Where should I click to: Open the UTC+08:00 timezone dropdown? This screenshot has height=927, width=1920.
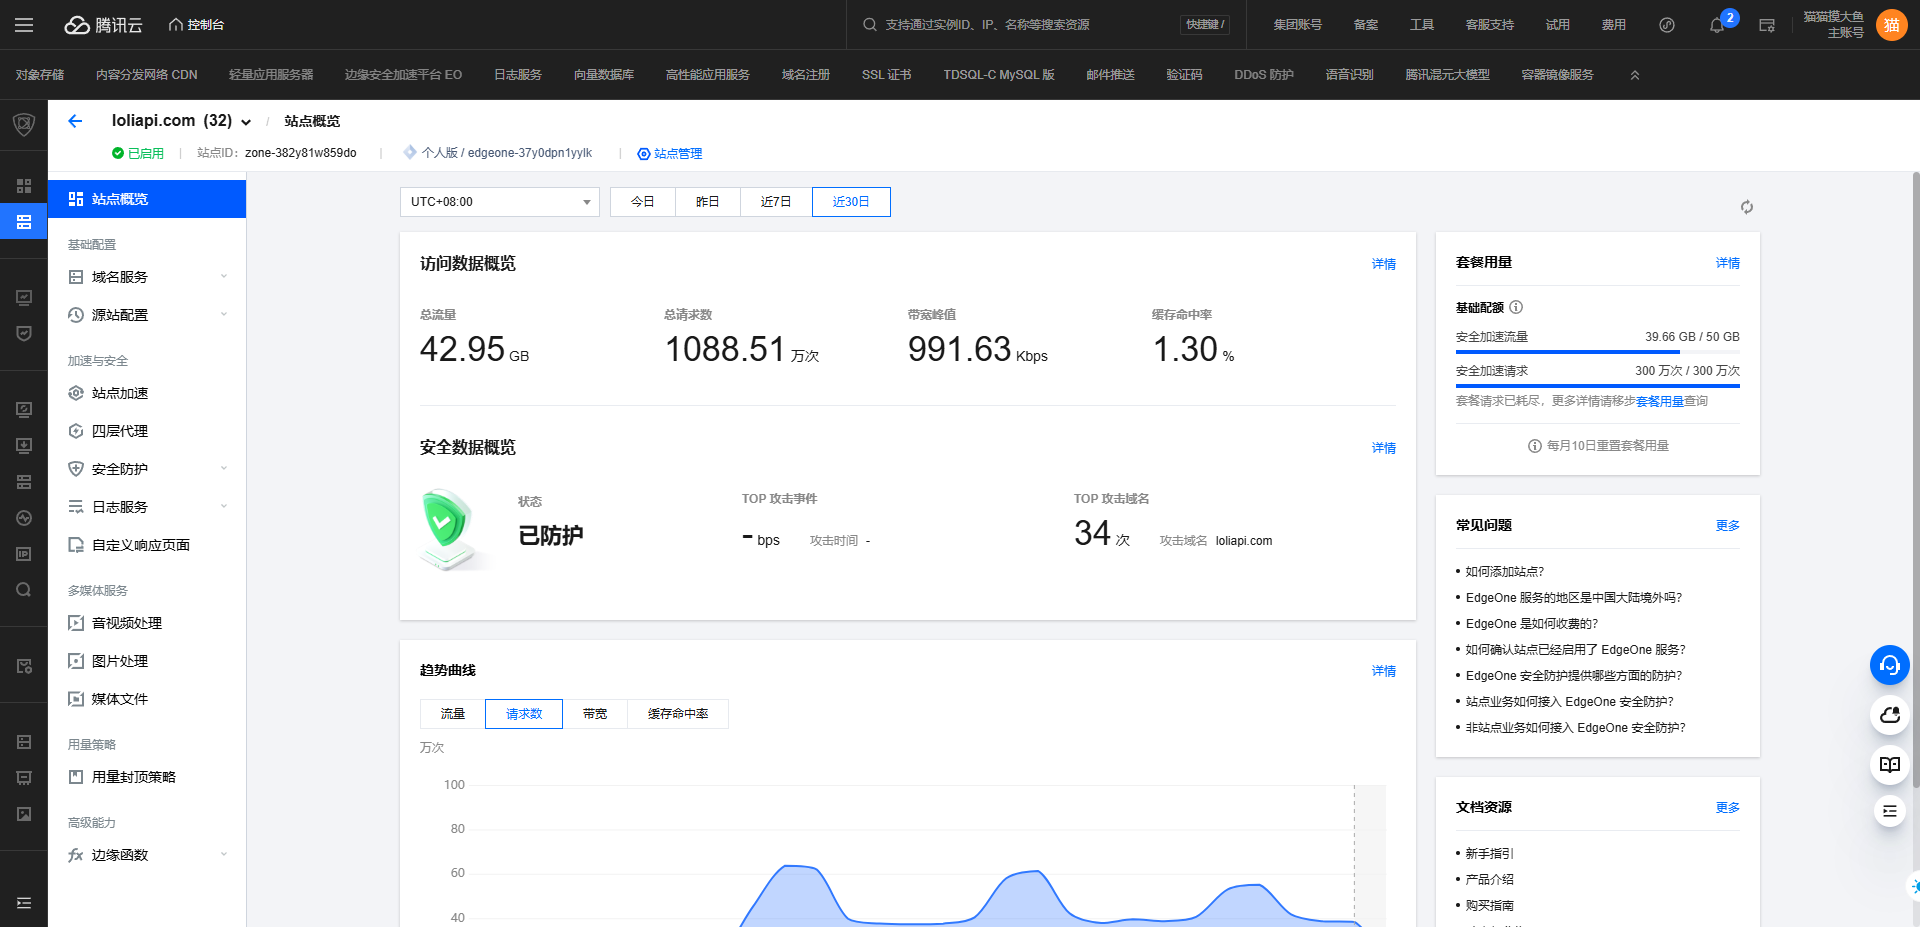[499, 201]
